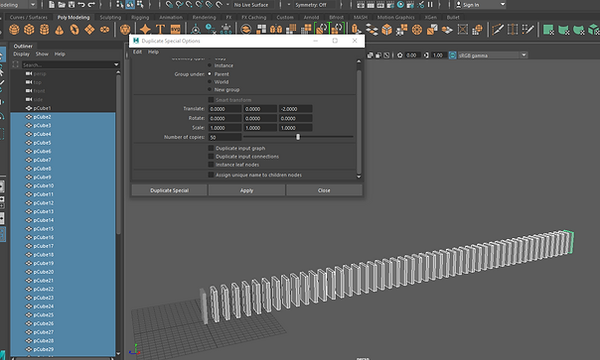600x360 pixels.
Task: Click the Insert Edge Loop tool icon
Action: (x=512, y=29)
